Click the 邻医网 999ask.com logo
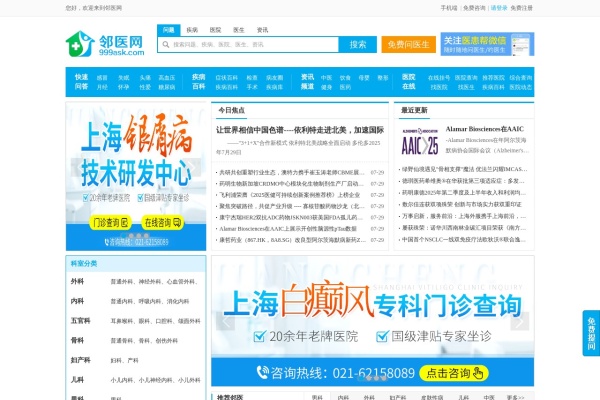This screenshot has height=400, width=600. [x=105, y=44]
